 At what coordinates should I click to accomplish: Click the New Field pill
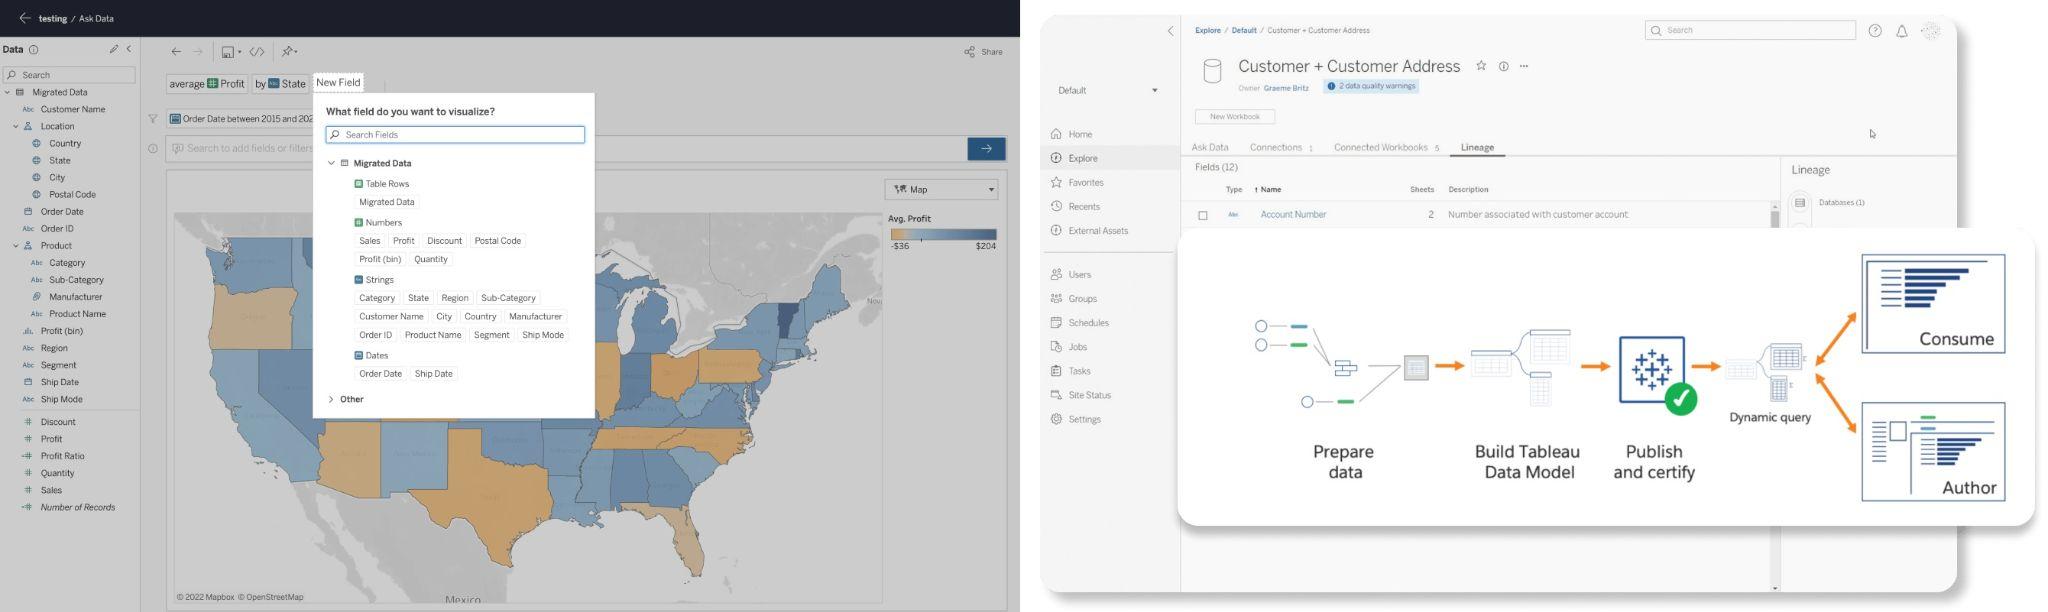tap(338, 83)
